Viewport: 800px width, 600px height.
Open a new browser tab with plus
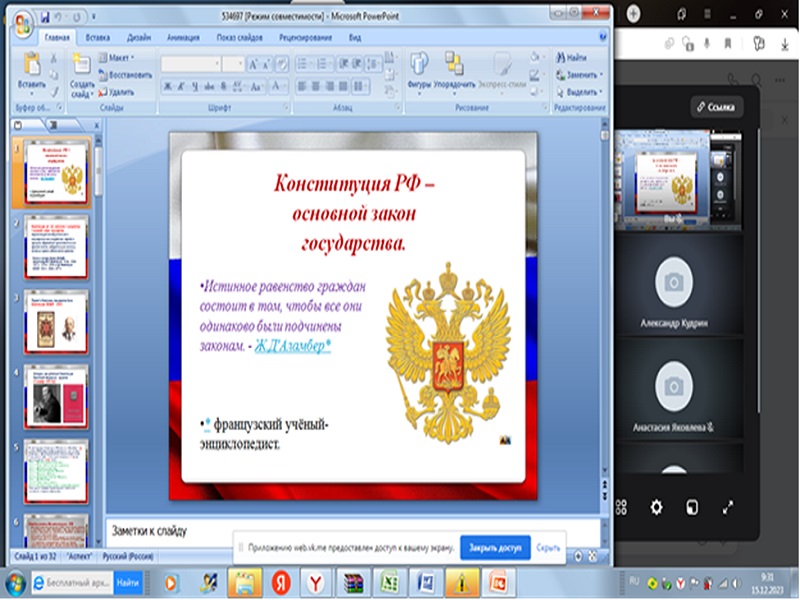click(633, 13)
